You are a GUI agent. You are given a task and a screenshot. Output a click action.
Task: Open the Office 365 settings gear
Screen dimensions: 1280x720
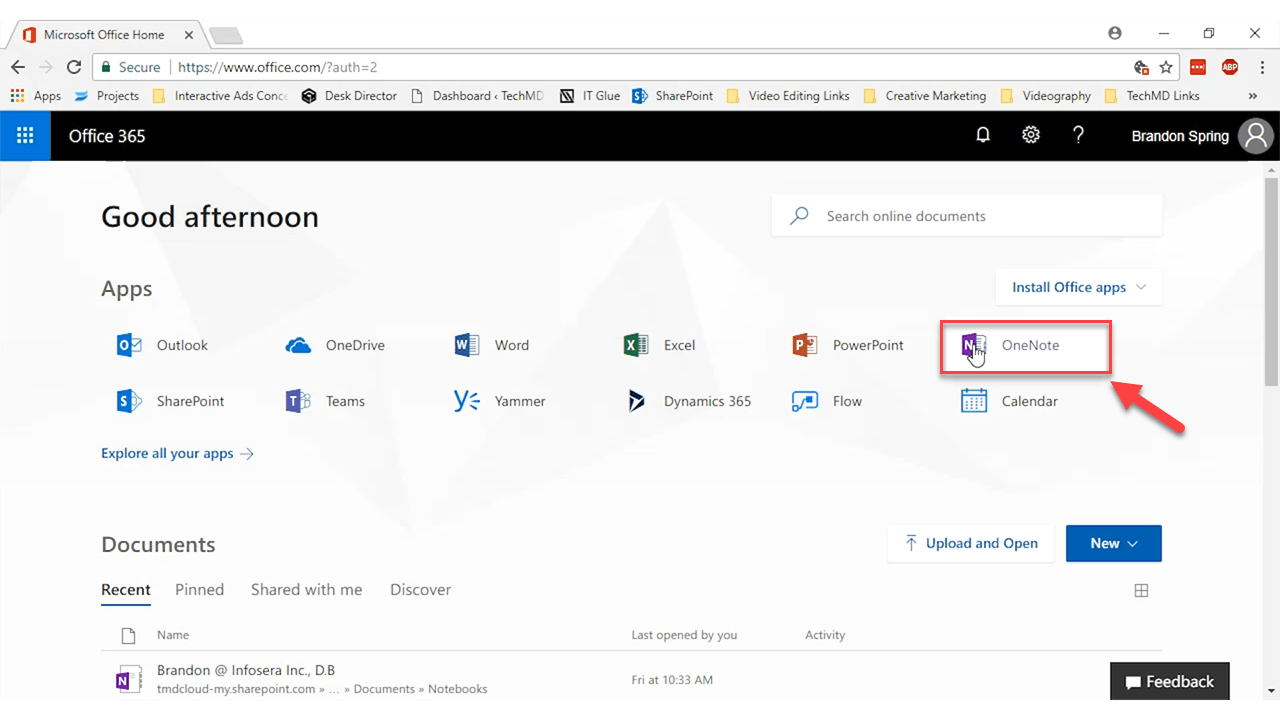coord(1031,135)
